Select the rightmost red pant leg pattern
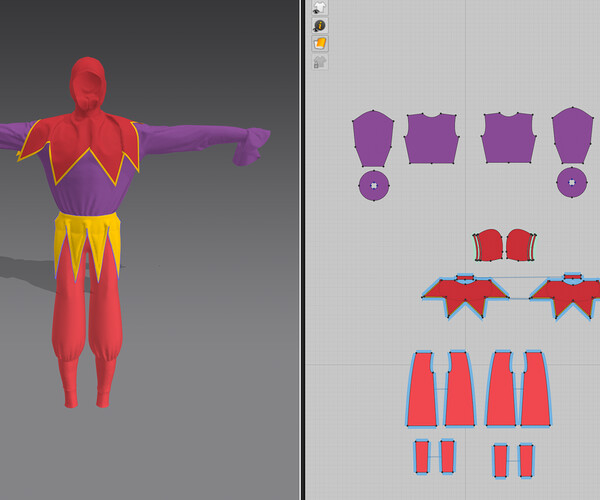The width and height of the screenshot is (600, 500). point(536,389)
